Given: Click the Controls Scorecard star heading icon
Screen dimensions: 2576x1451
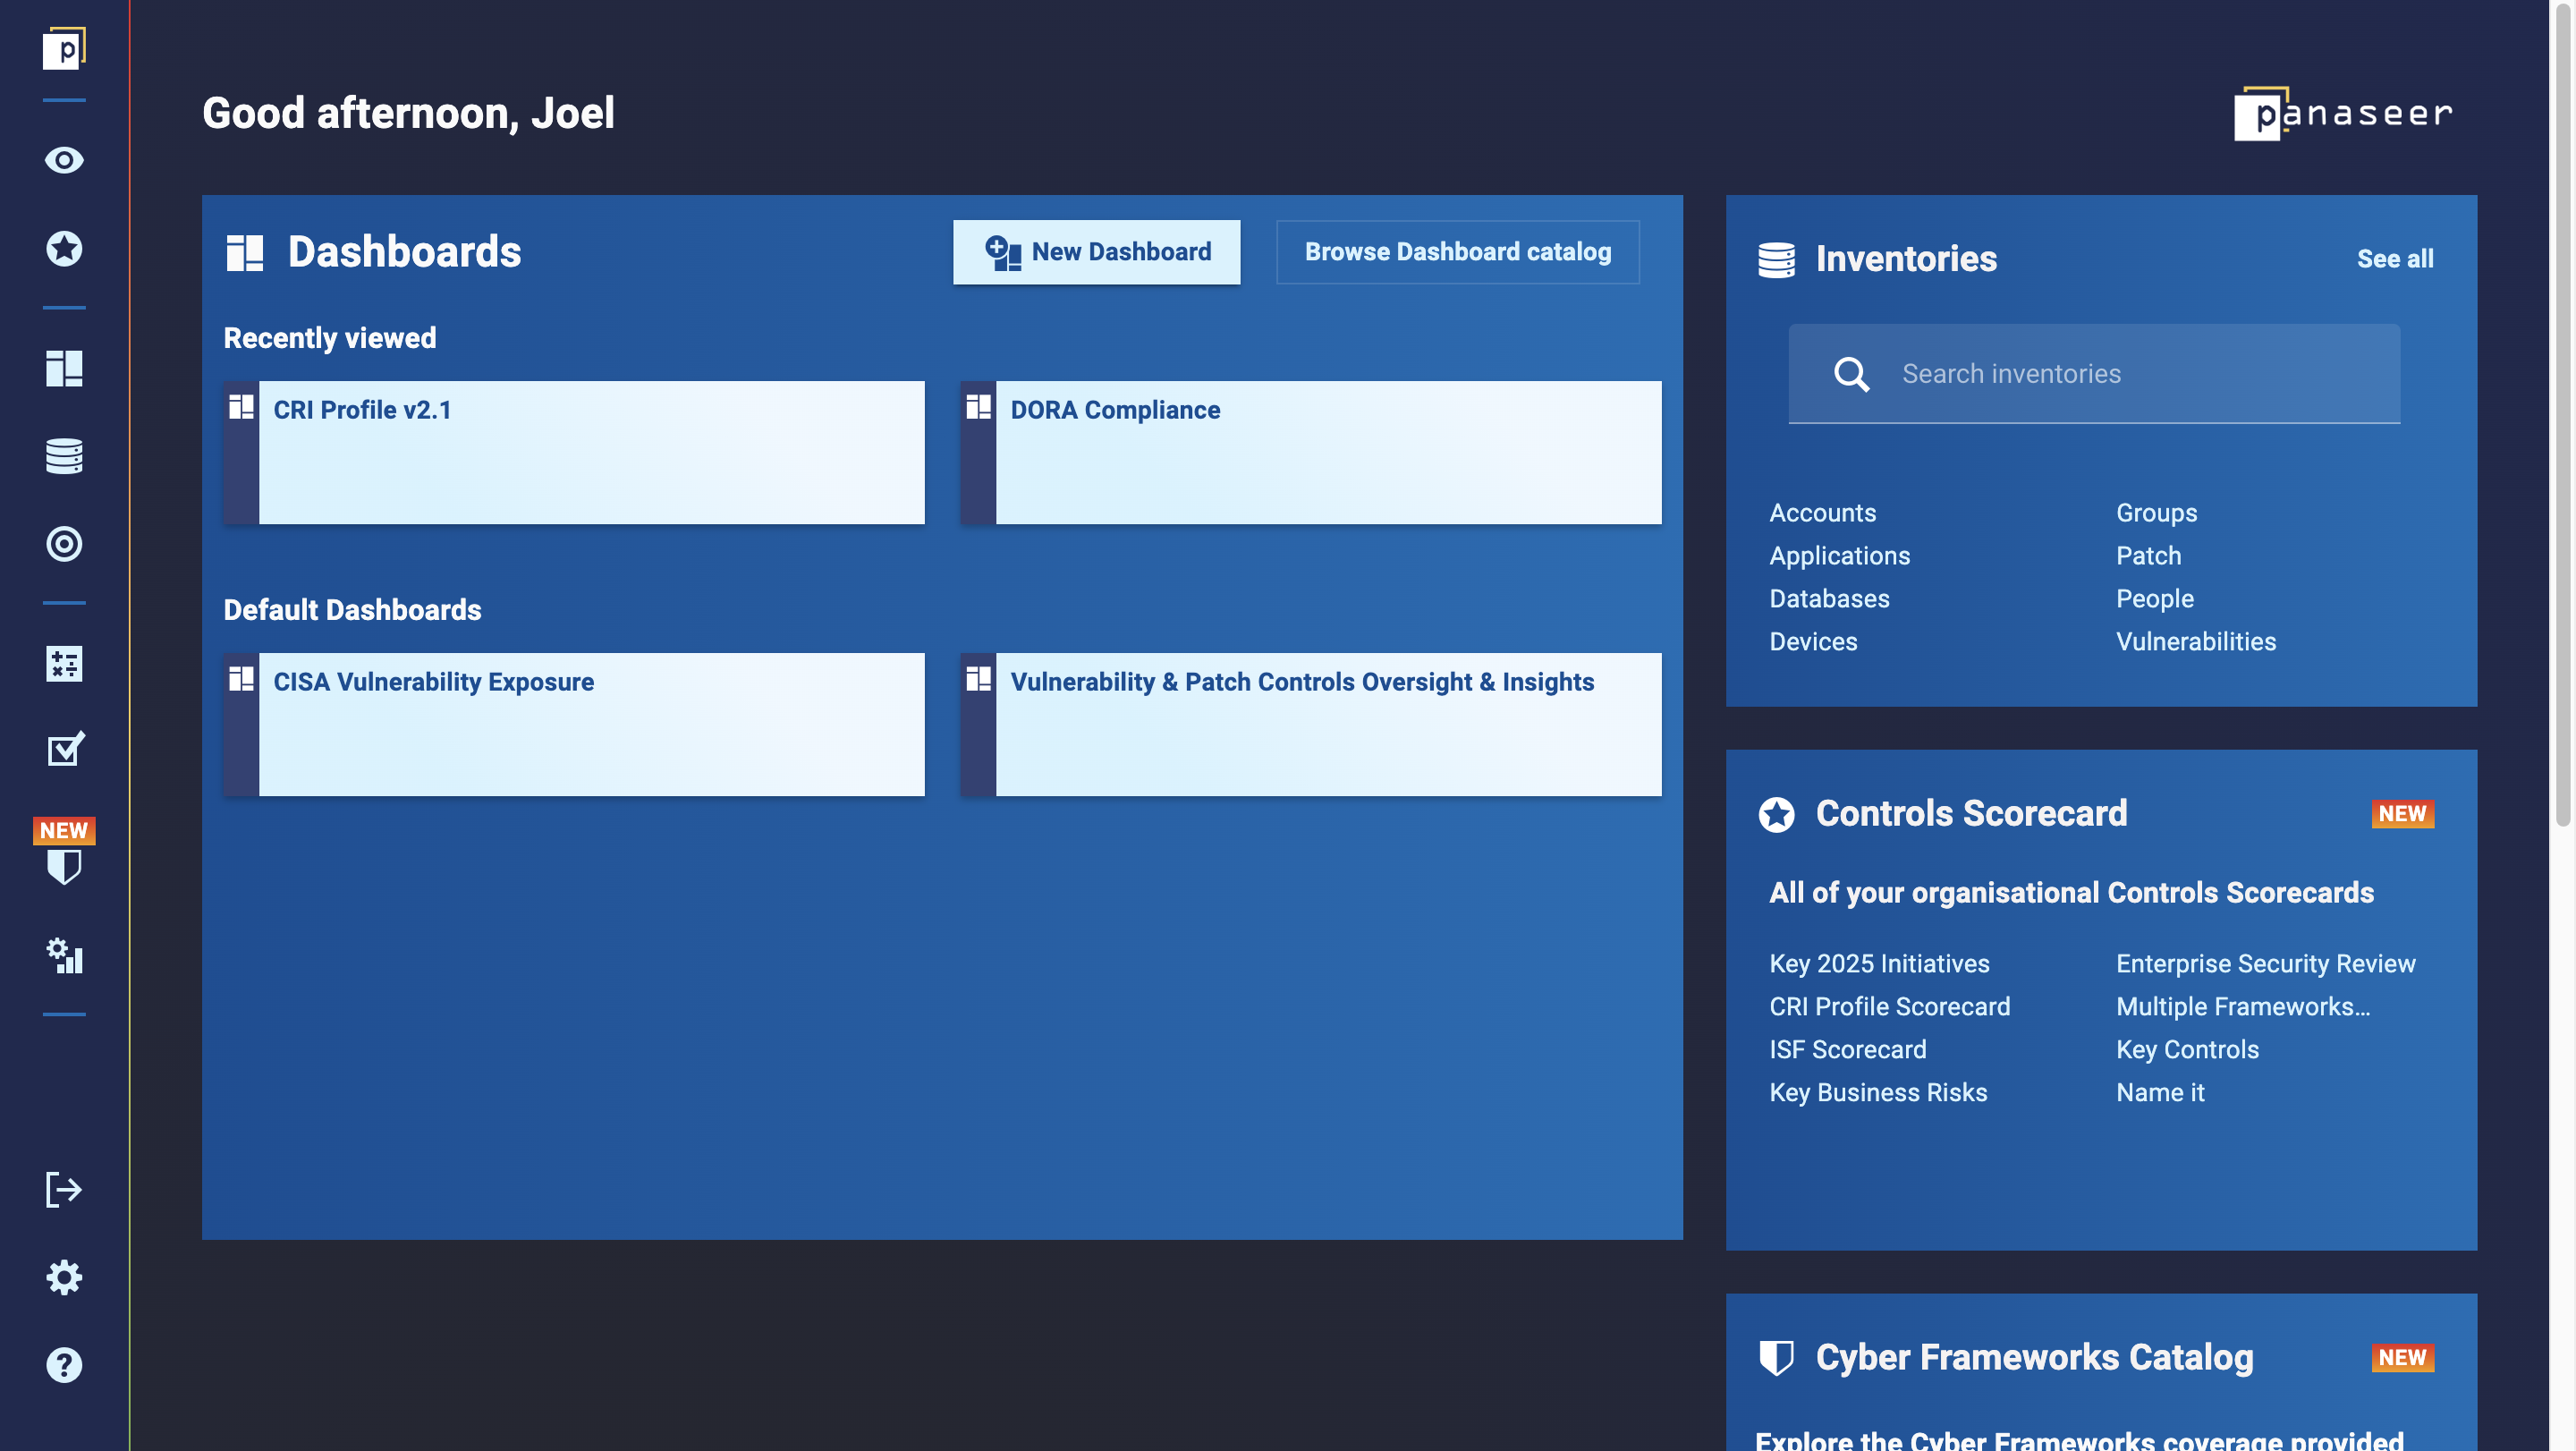Looking at the screenshot, I should click(x=1776, y=814).
